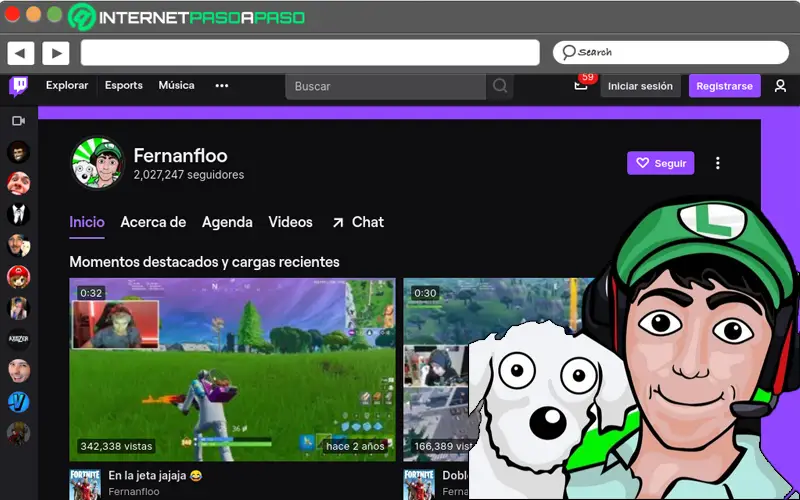Go to Esports in the navigation bar

coord(124,85)
